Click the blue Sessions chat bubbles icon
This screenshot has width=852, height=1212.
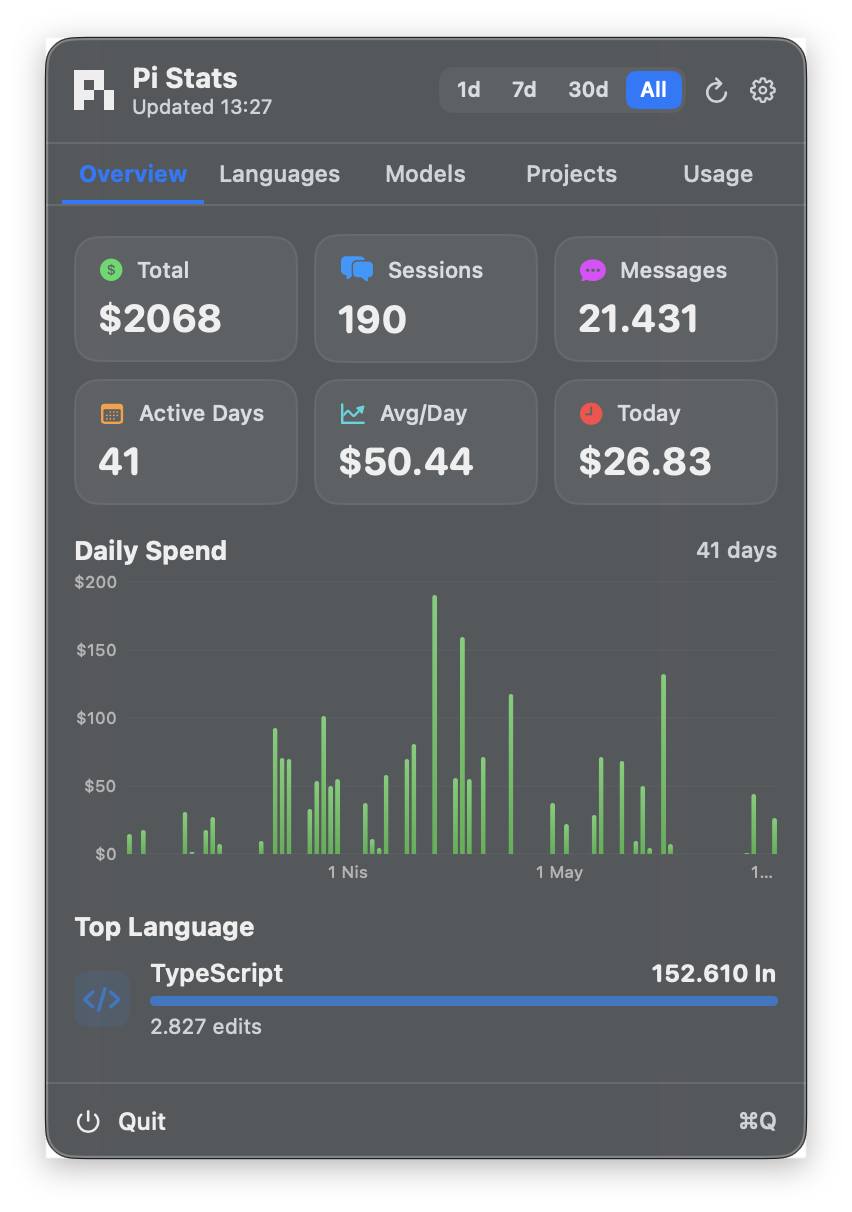[x=357, y=269]
